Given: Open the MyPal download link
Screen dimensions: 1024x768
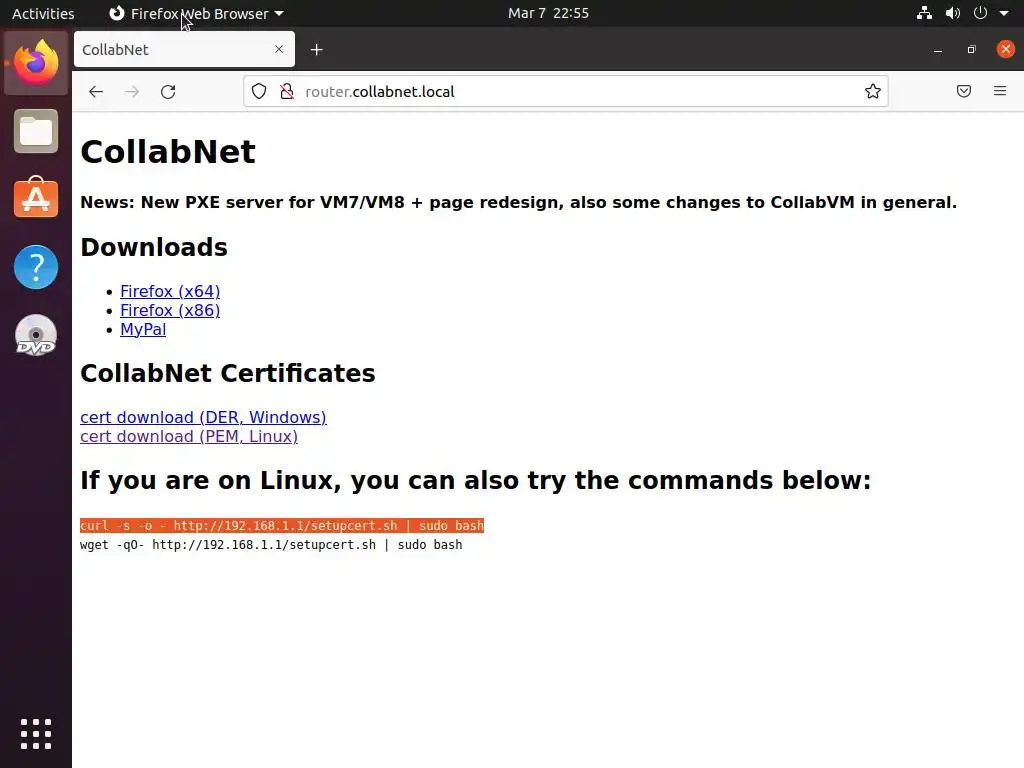Looking at the screenshot, I should 143,329.
